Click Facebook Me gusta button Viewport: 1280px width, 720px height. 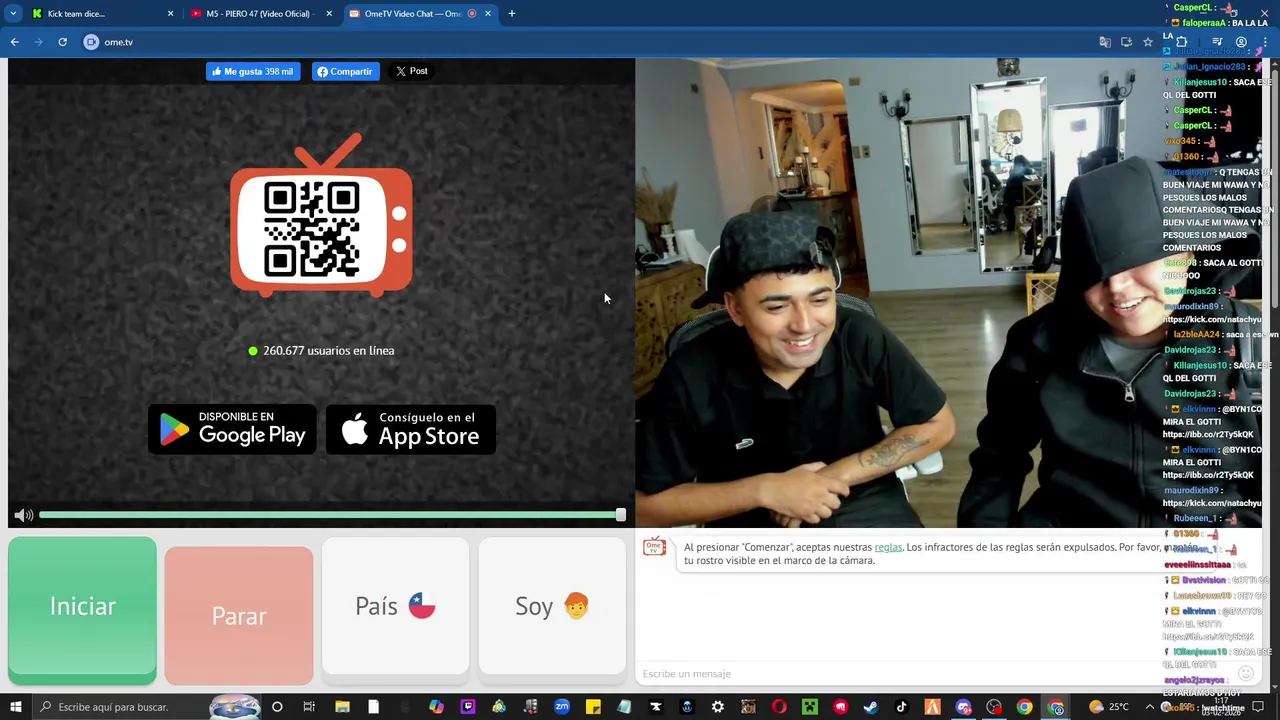[253, 72]
